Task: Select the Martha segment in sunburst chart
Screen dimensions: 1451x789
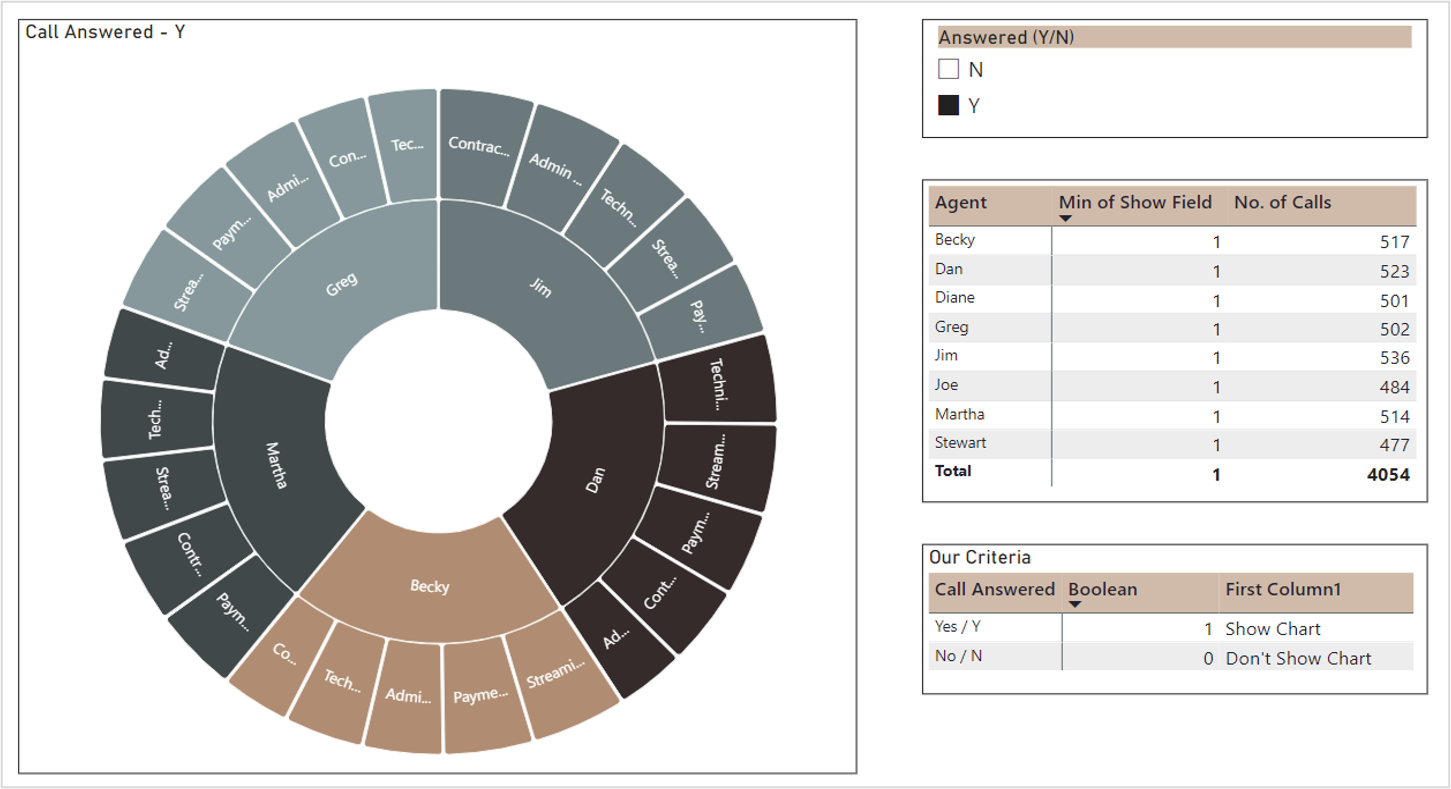Action: click(x=275, y=465)
